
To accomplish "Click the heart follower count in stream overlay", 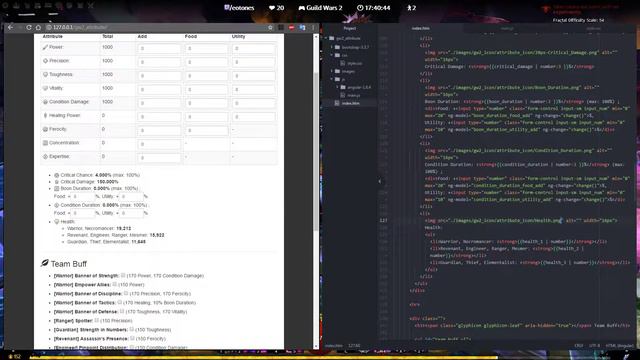I will tap(276, 8).
